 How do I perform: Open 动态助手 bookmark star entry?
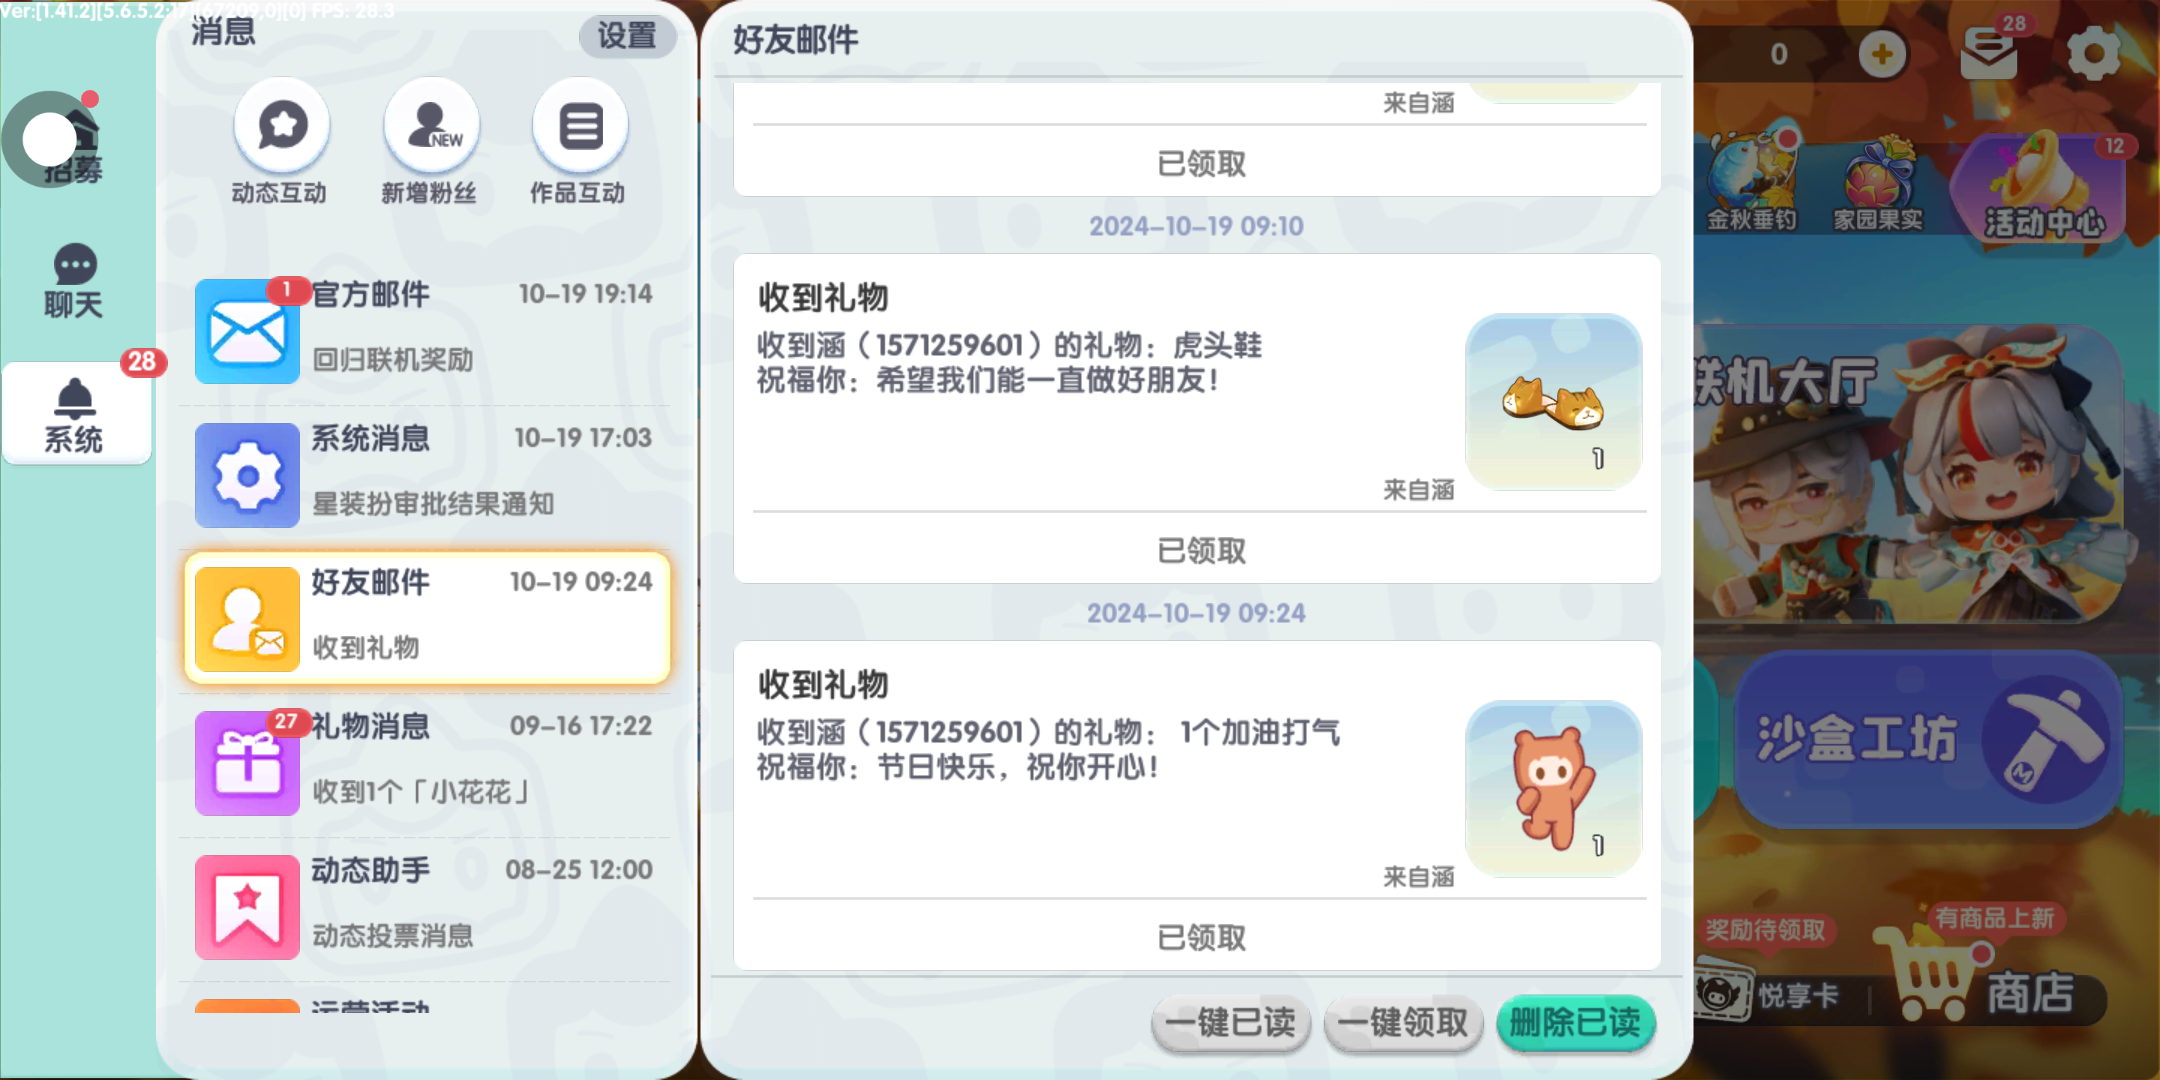tap(428, 906)
